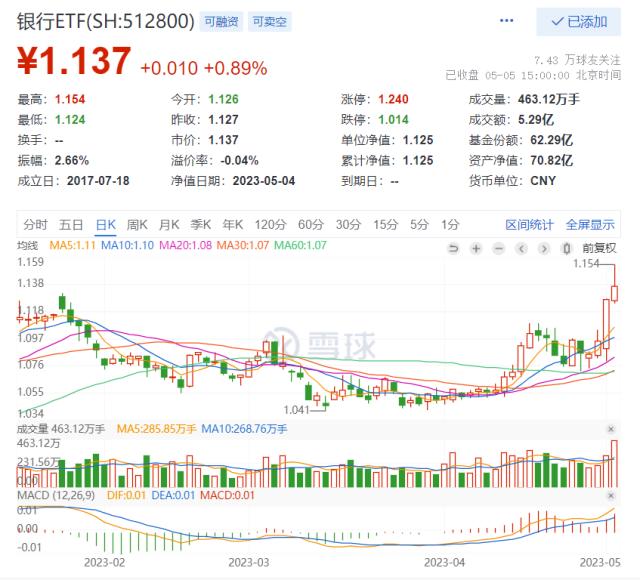Click the 跌停 1.014 value
640x580 pixels.
pos(393,120)
